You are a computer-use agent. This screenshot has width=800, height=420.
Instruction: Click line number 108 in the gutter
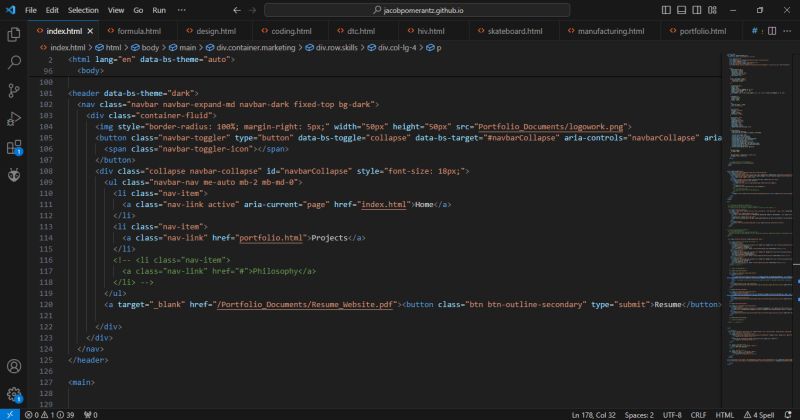[x=46, y=171]
